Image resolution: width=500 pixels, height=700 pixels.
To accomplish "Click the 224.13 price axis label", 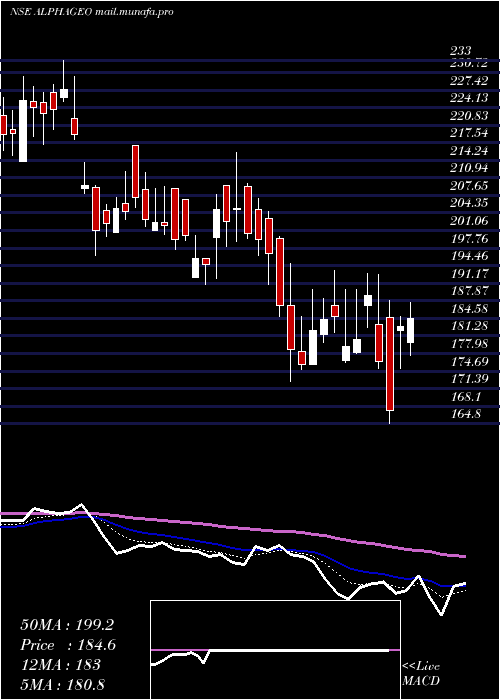I will pyautogui.click(x=471, y=98).
